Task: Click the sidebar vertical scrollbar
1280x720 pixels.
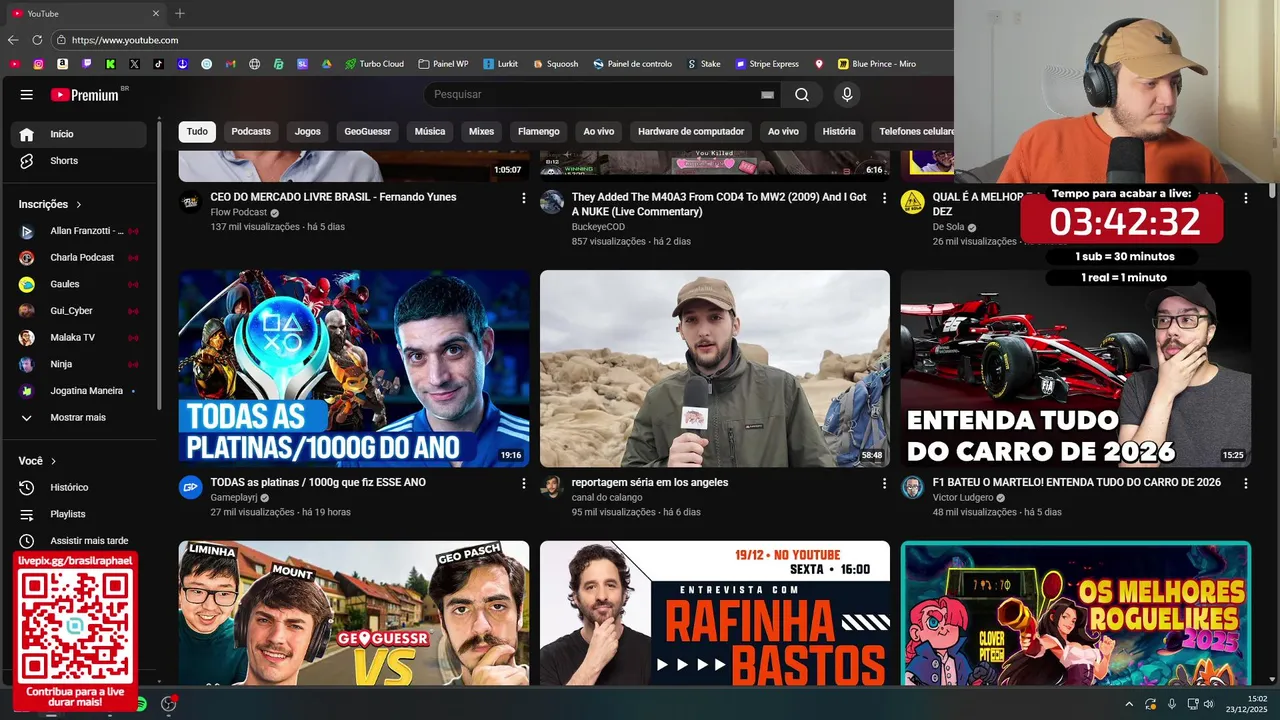Action: [x=158, y=265]
